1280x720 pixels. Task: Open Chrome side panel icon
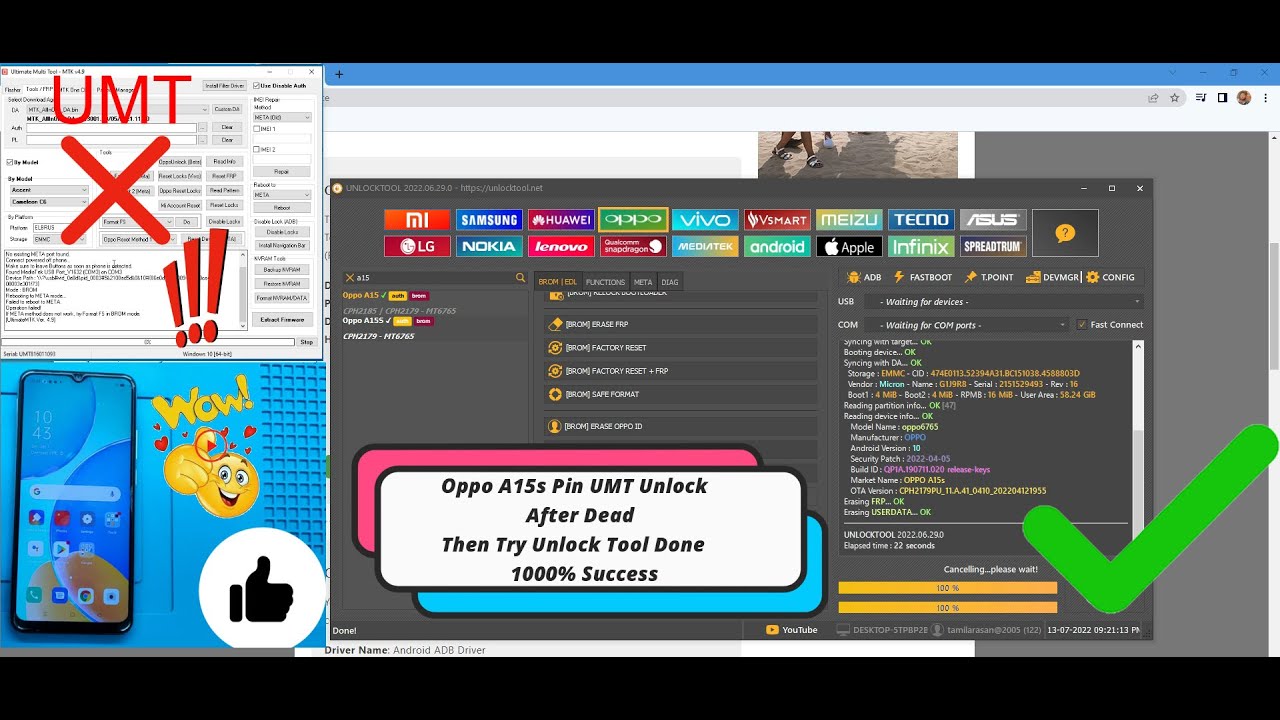click(x=1221, y=98)
